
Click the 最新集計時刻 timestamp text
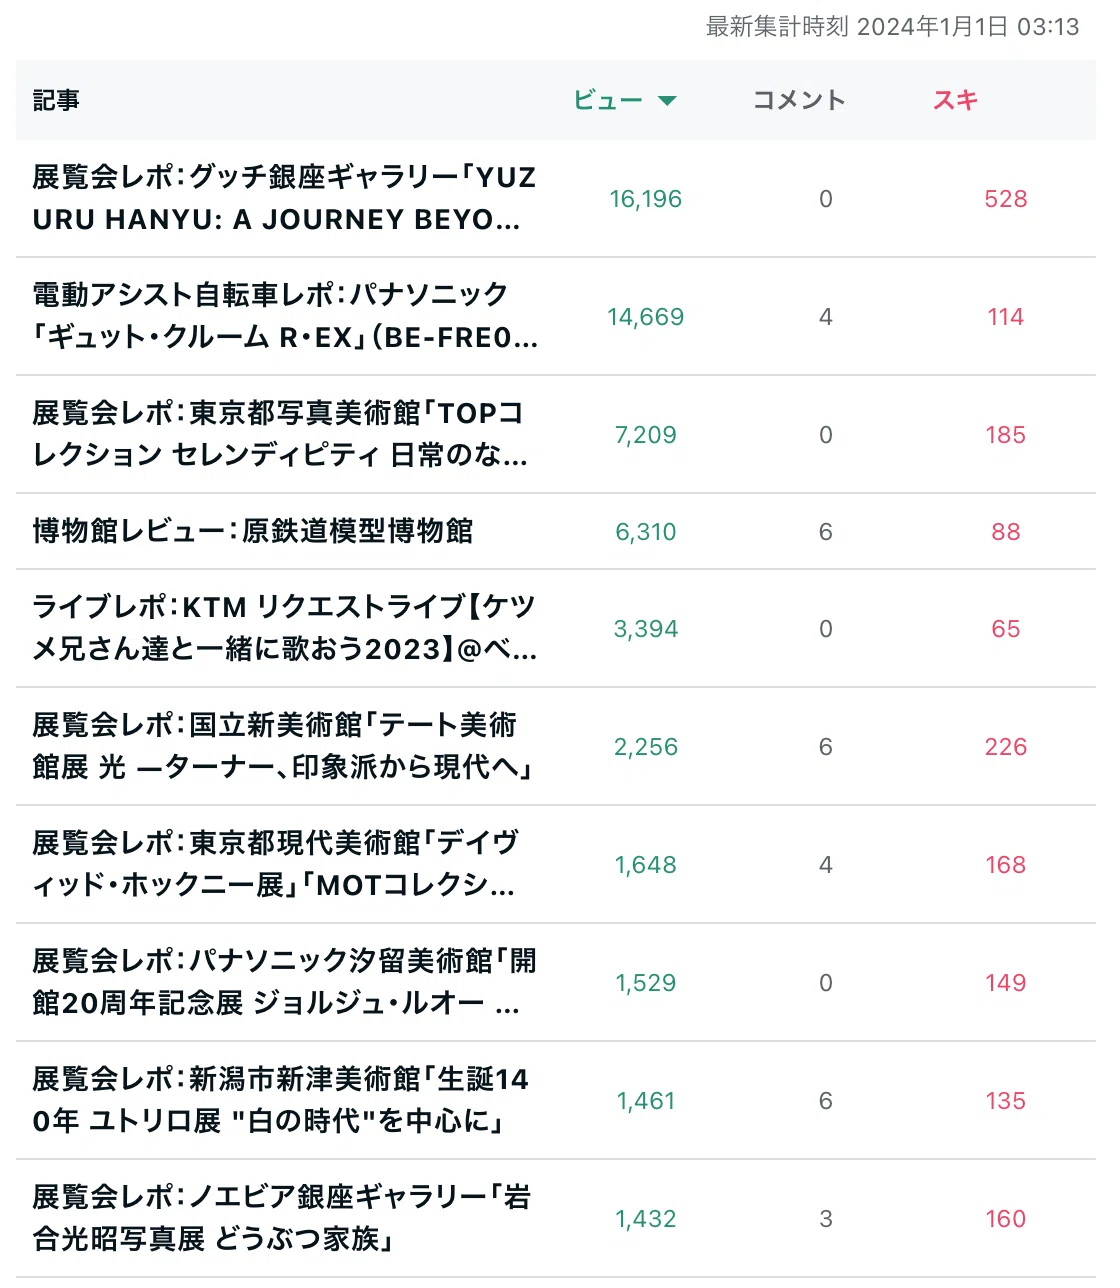point(893,27)
